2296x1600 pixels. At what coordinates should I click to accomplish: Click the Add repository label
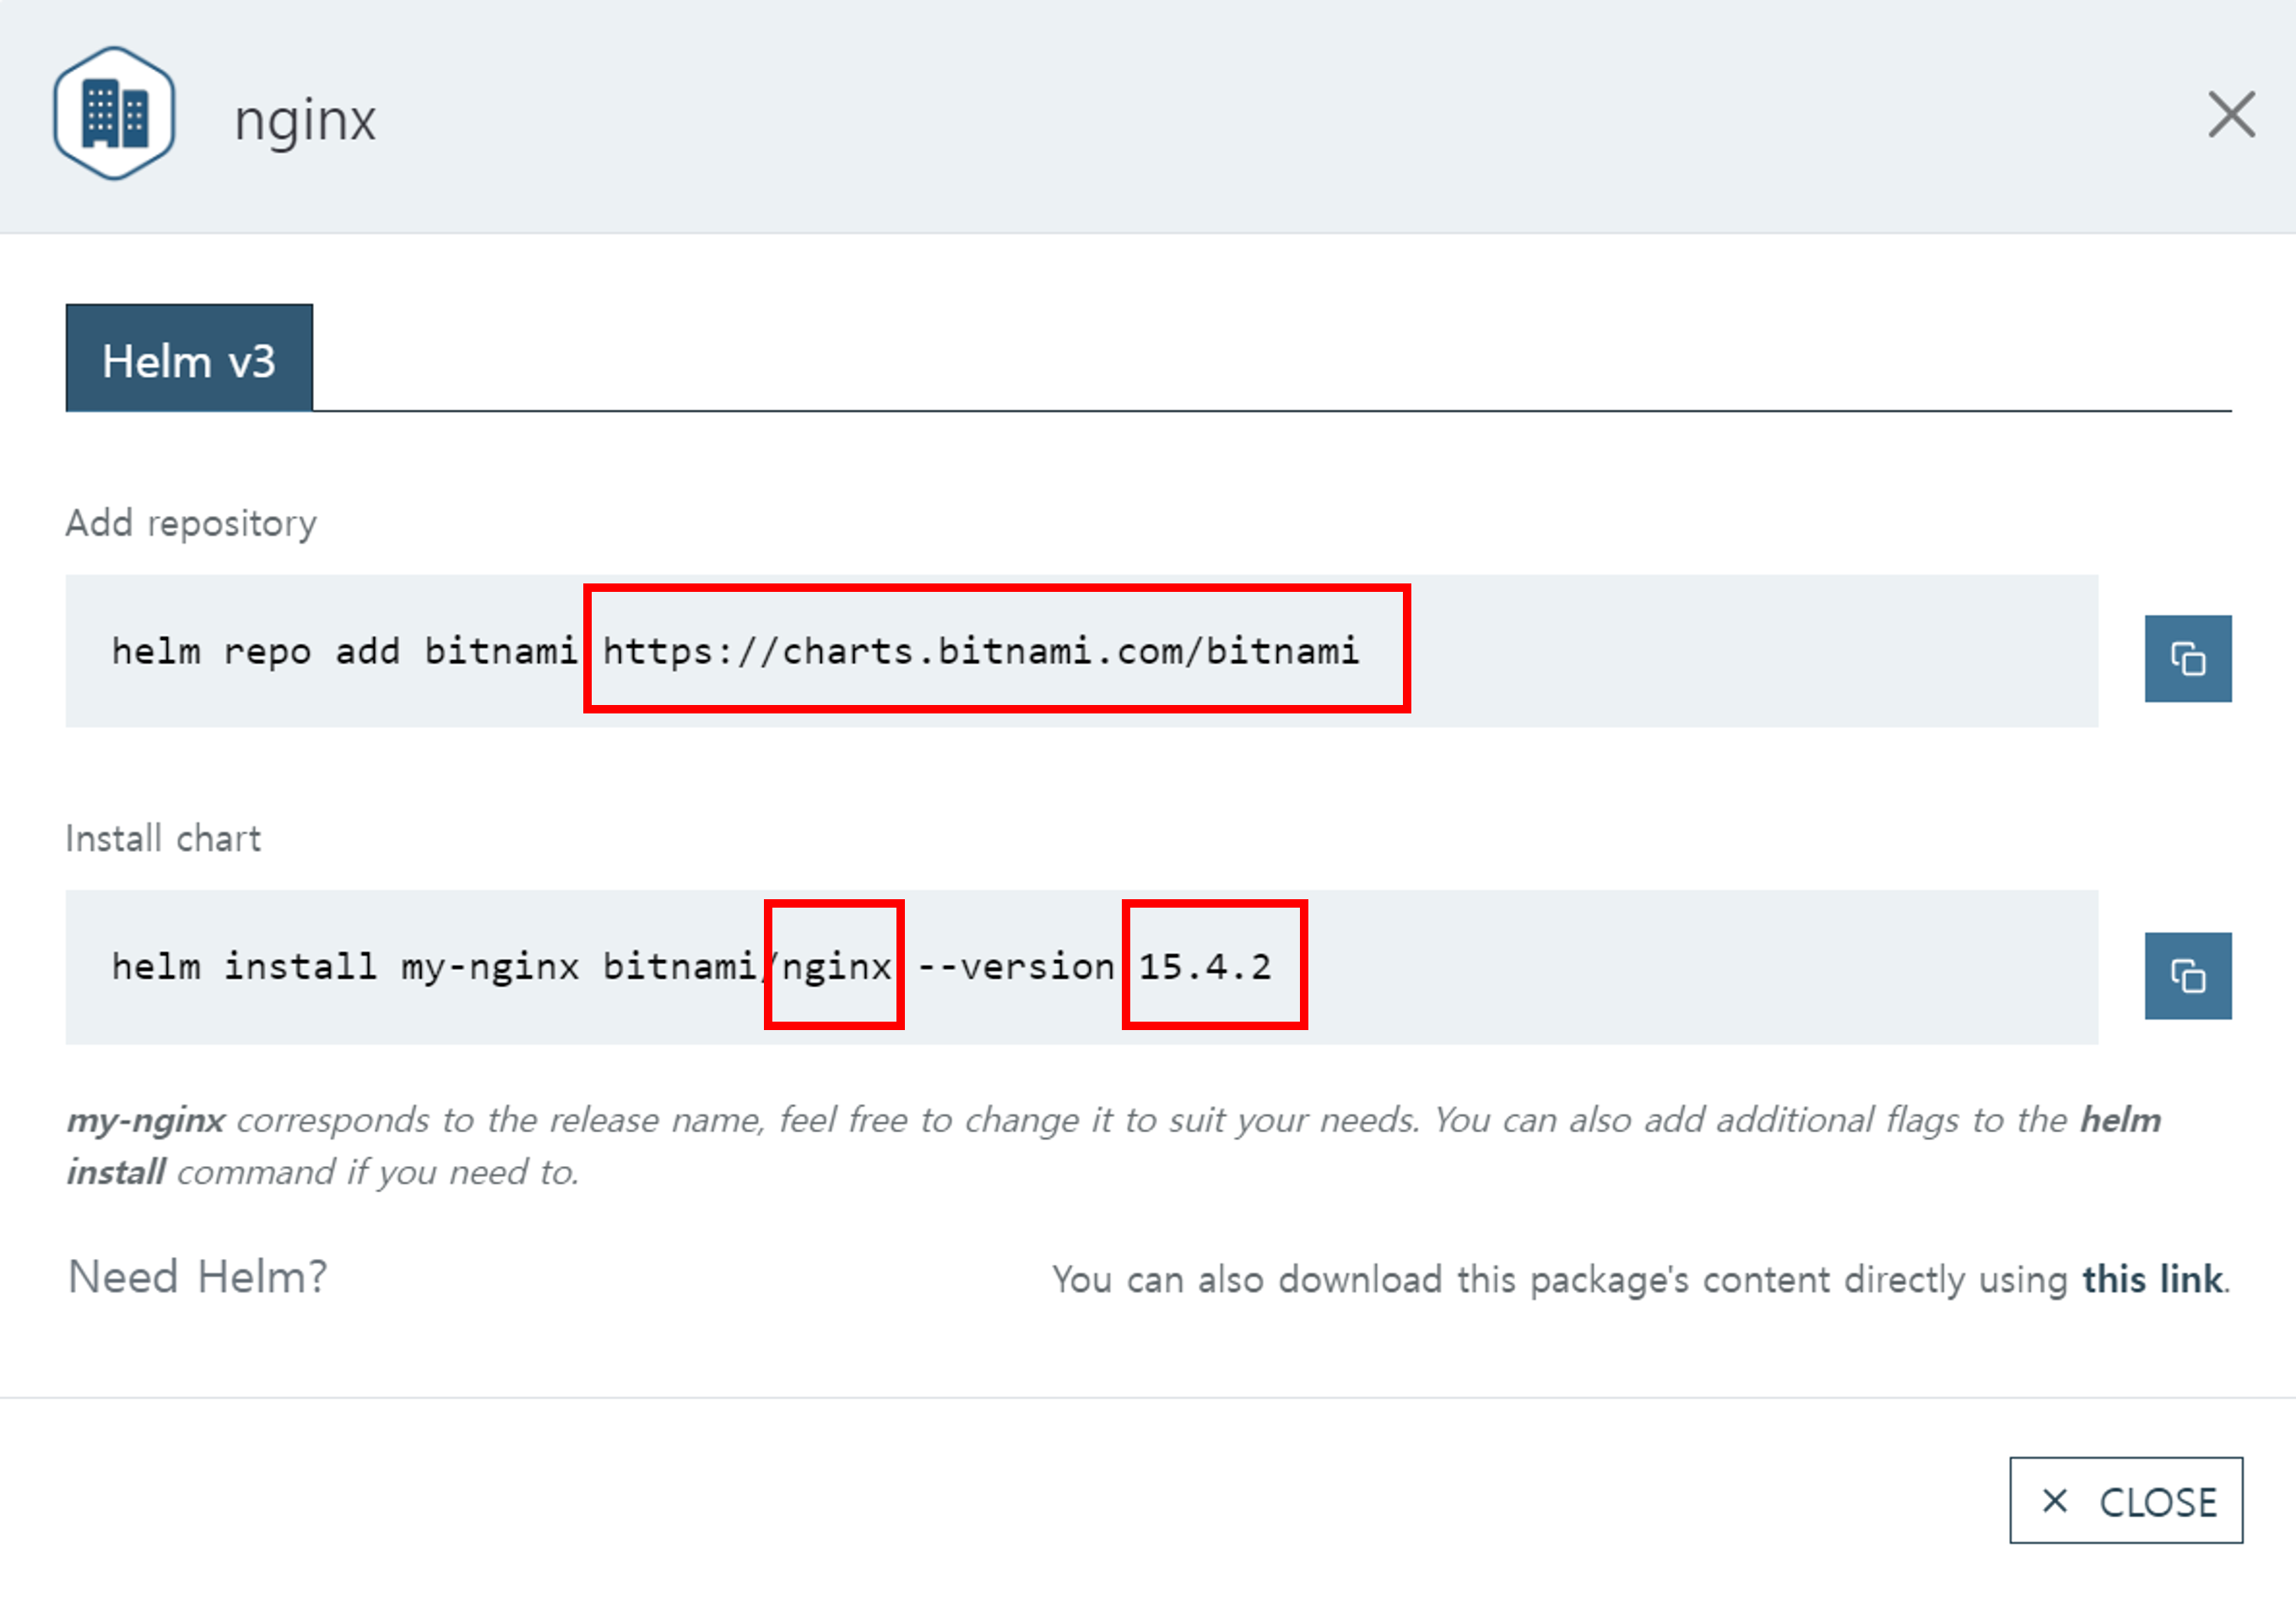[191, 523]
